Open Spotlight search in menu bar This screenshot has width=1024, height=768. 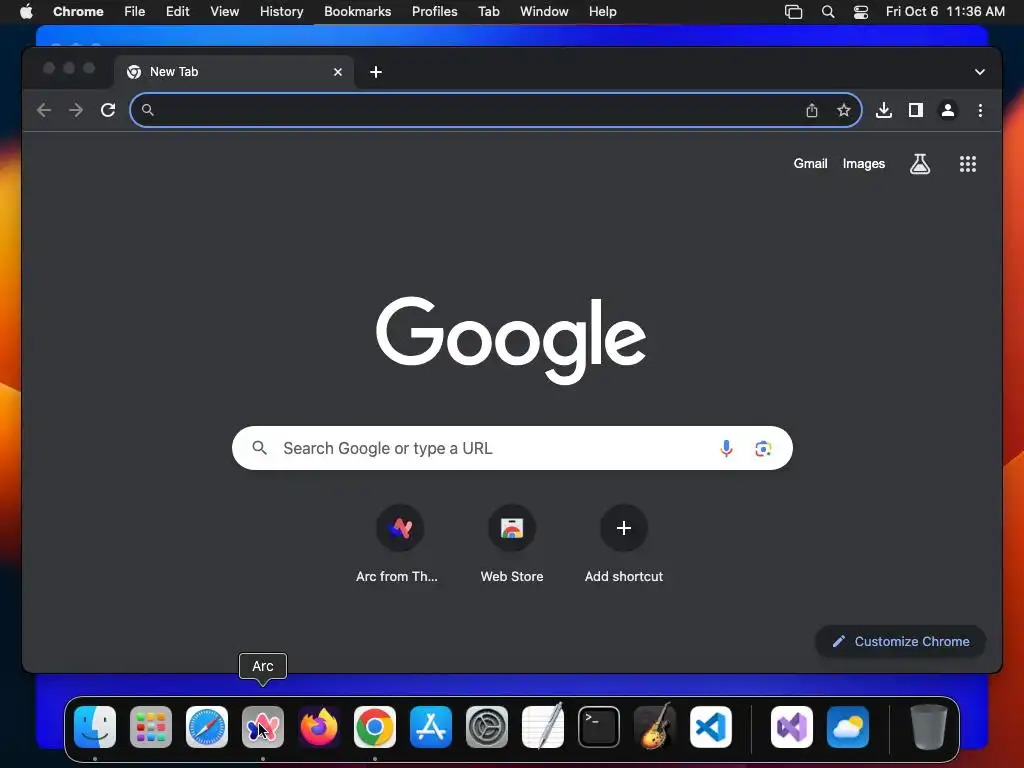tap(827, 12)
